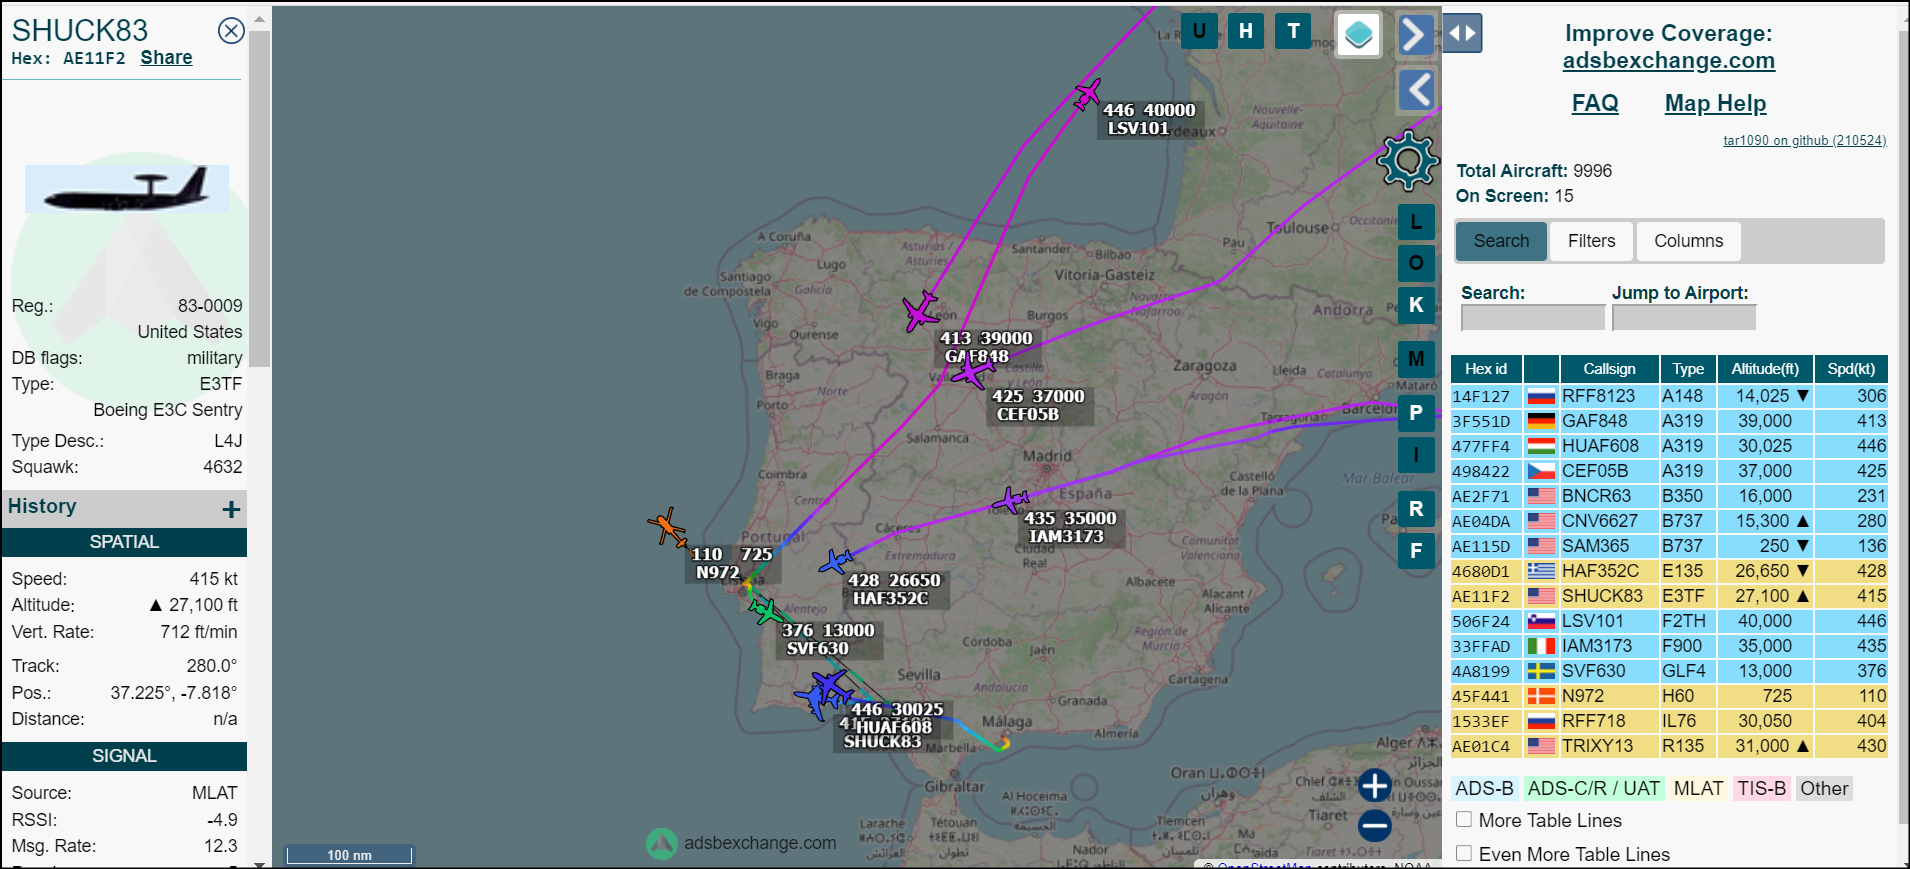1910x869 pixels.
Task: Click the left-arrow collapse map button
Action: (x=1416, y=90)
